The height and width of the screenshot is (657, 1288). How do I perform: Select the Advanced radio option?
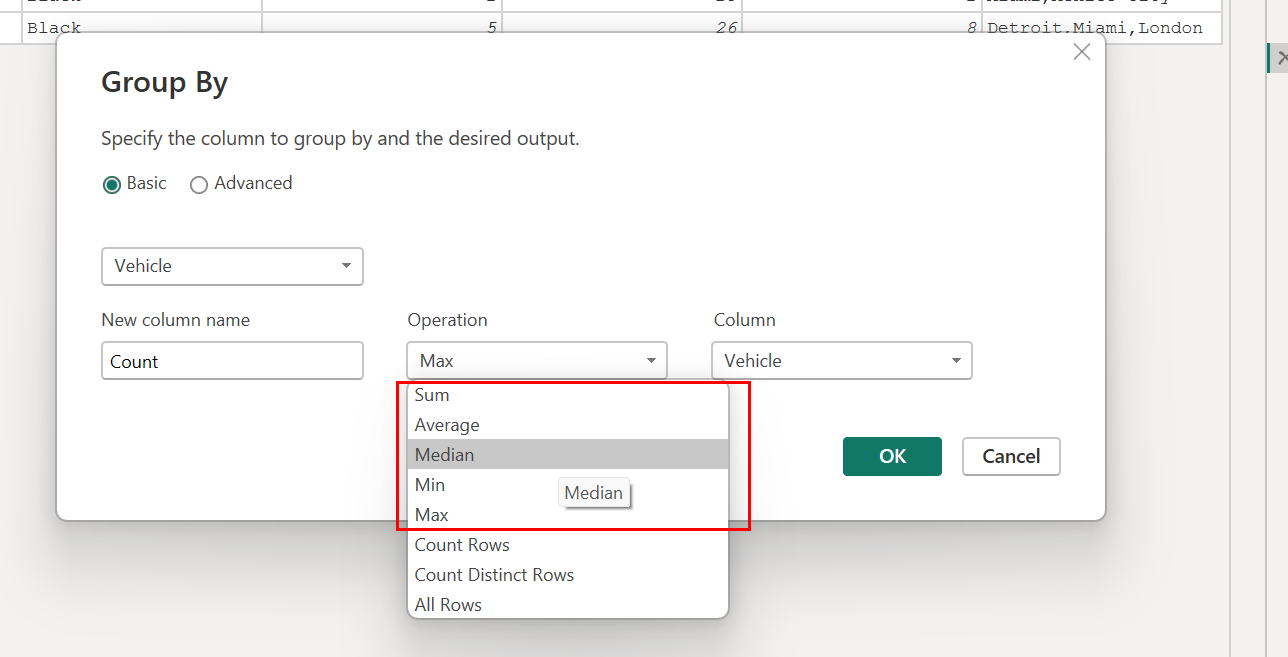point(241,184)
